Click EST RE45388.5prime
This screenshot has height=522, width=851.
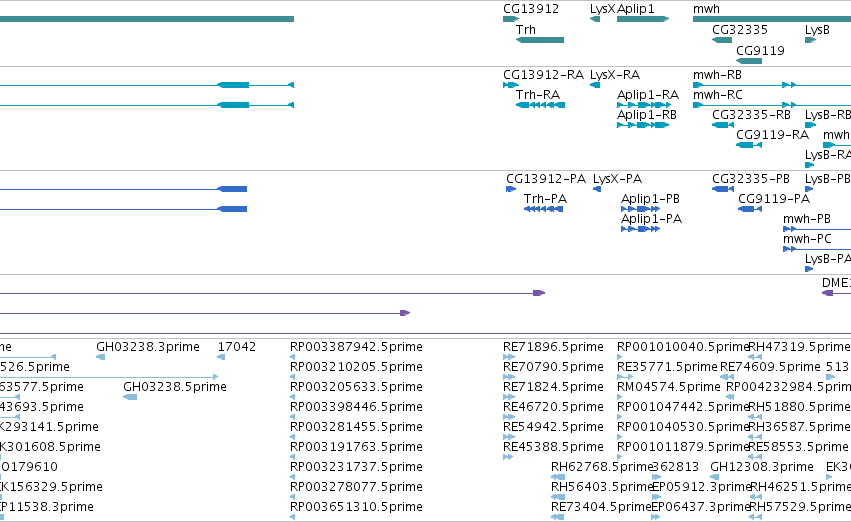(x=553, y=447)
